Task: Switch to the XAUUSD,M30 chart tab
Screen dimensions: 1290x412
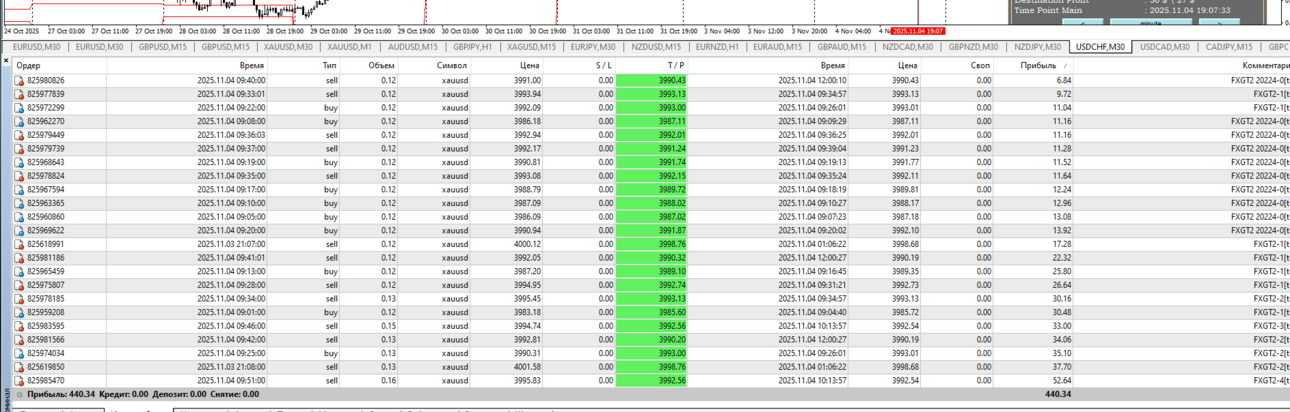Action: click(x=289, y=47)
